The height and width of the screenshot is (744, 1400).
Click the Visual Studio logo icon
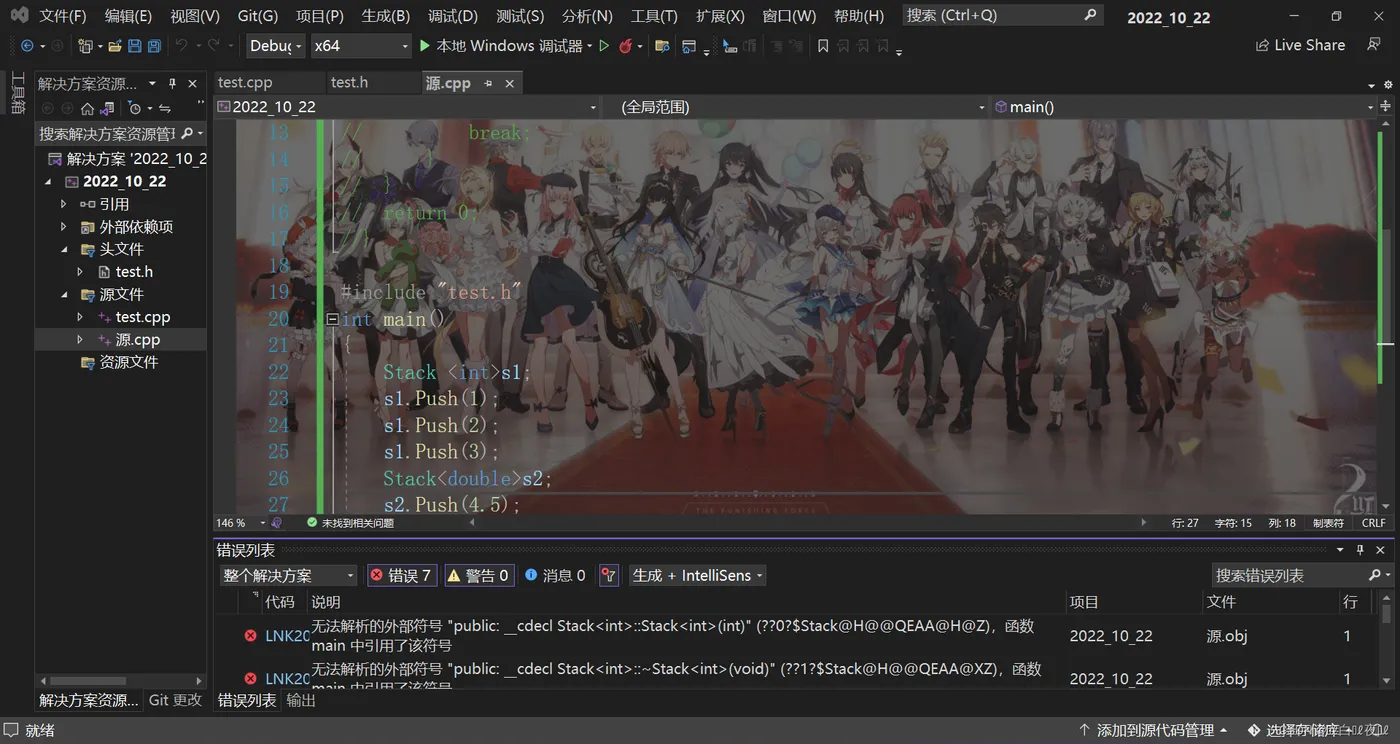pyautogui.click(x=19, y=16)
